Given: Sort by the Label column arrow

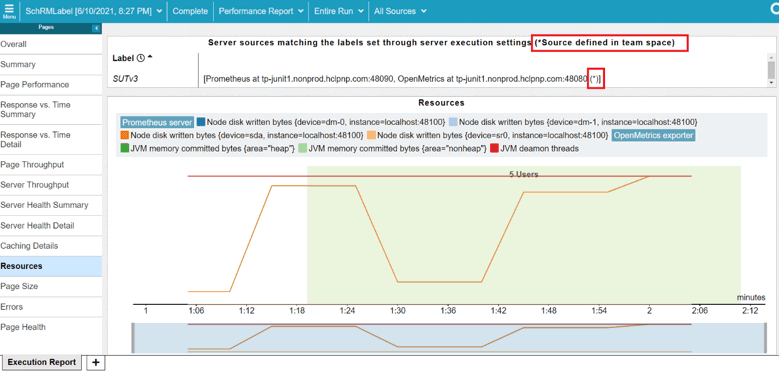Looking at the screenshot, I should (149, 57).
